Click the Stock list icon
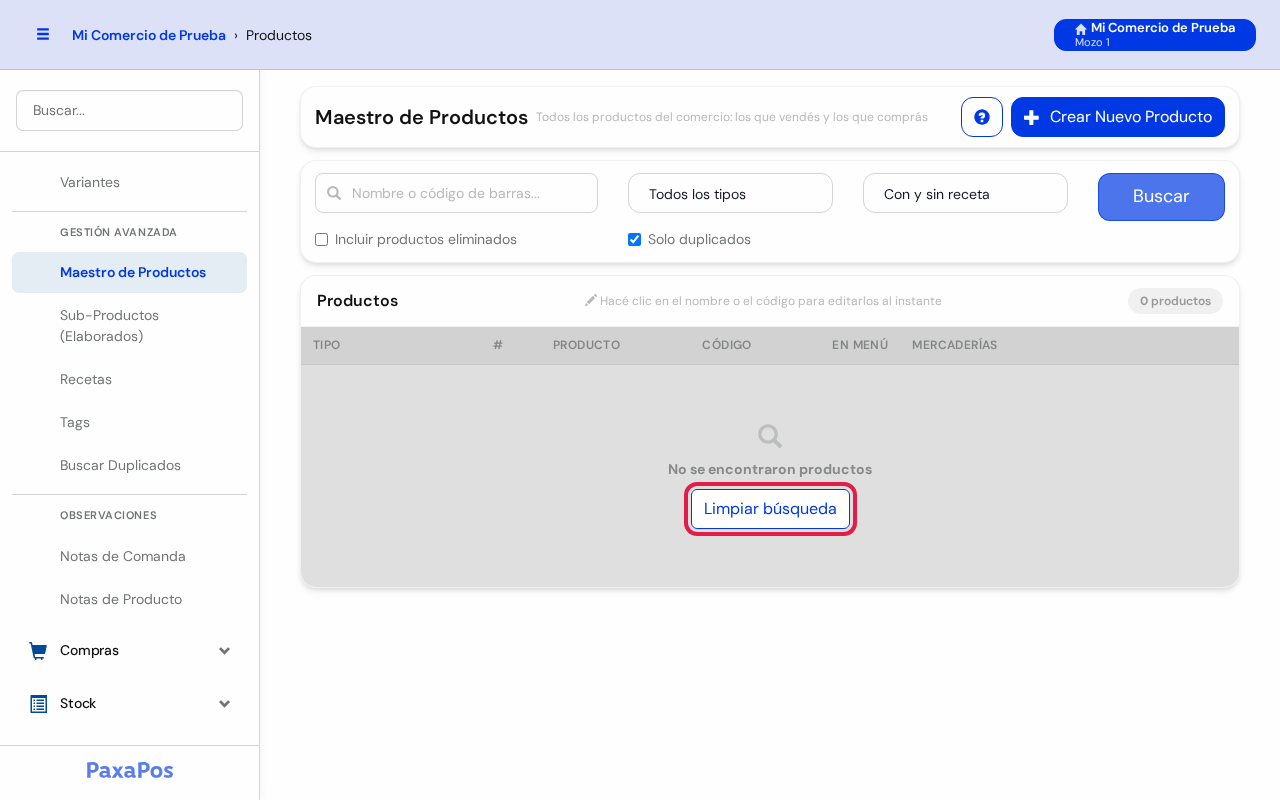This screenshot has width=1280, height=800. click(39, 704)
